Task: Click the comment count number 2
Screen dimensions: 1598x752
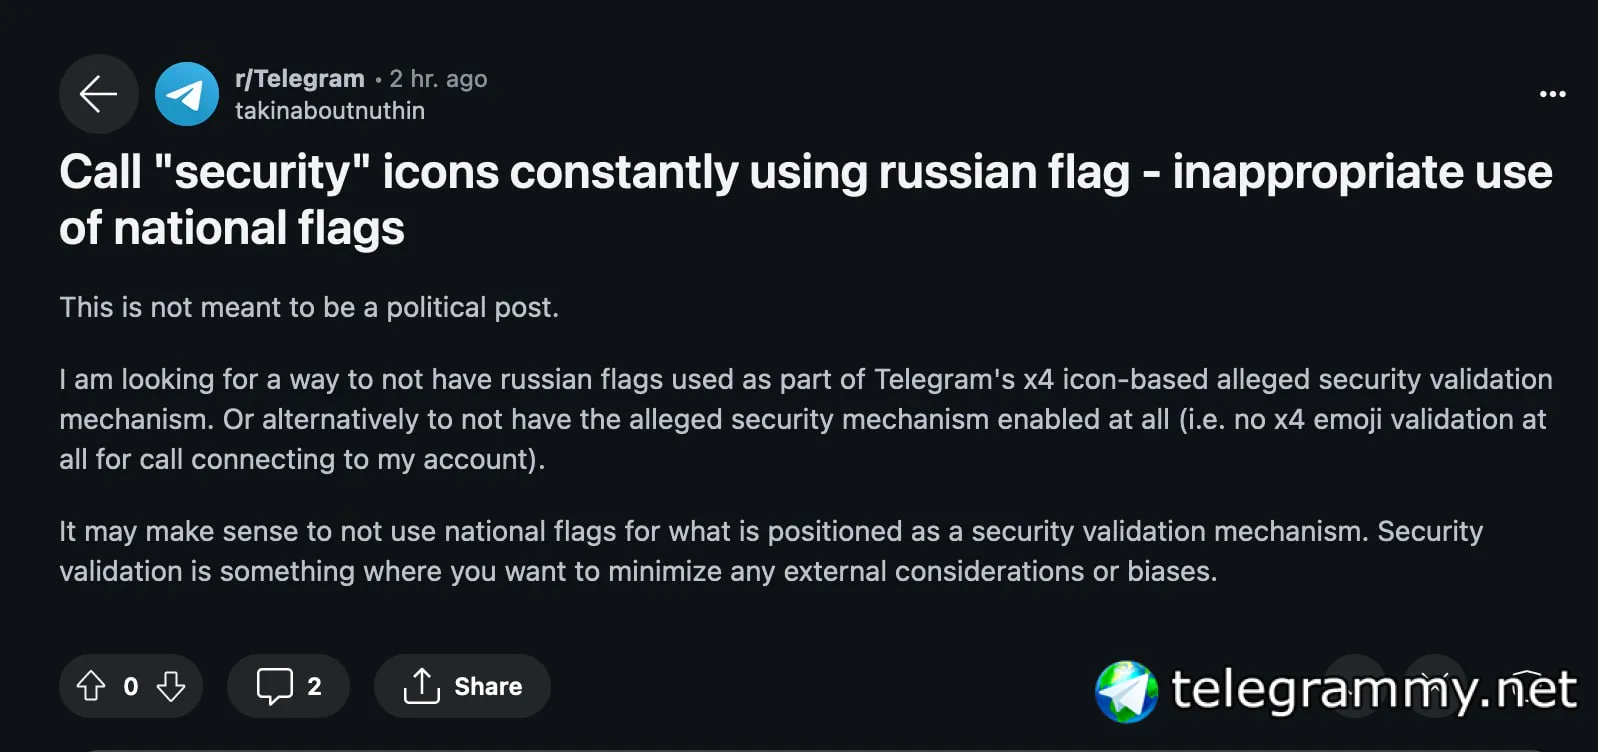Action: tap(314, 686)
